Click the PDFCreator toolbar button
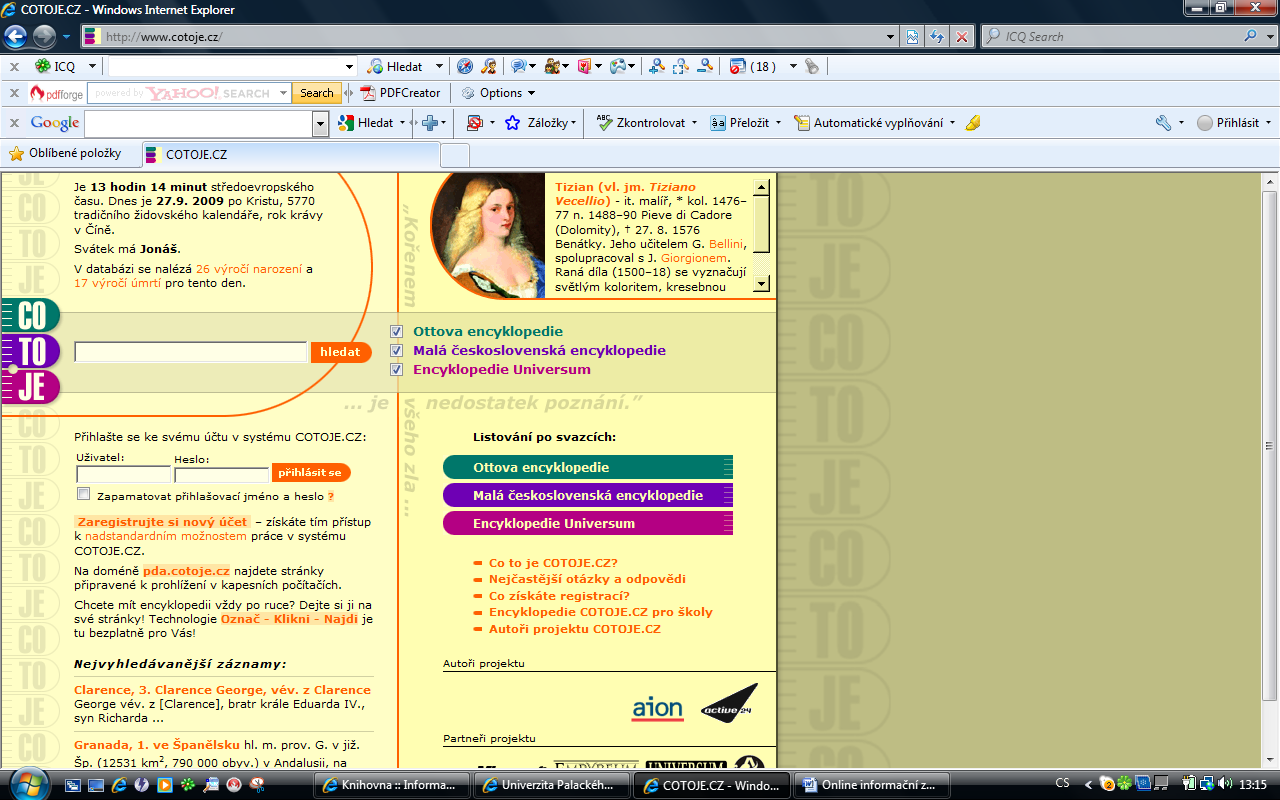The image size is (1280, 800). pyautogui.click(x=400, y=93)
